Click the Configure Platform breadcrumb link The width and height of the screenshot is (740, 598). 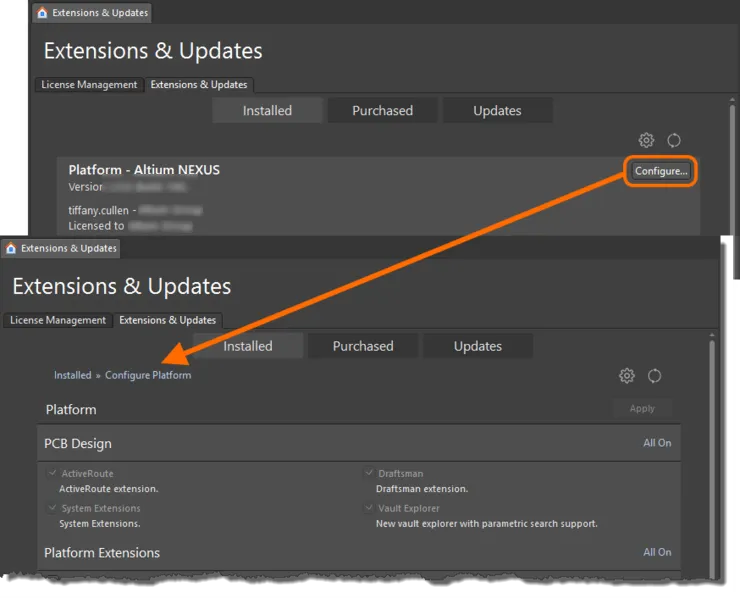click(x=148, y=375)
